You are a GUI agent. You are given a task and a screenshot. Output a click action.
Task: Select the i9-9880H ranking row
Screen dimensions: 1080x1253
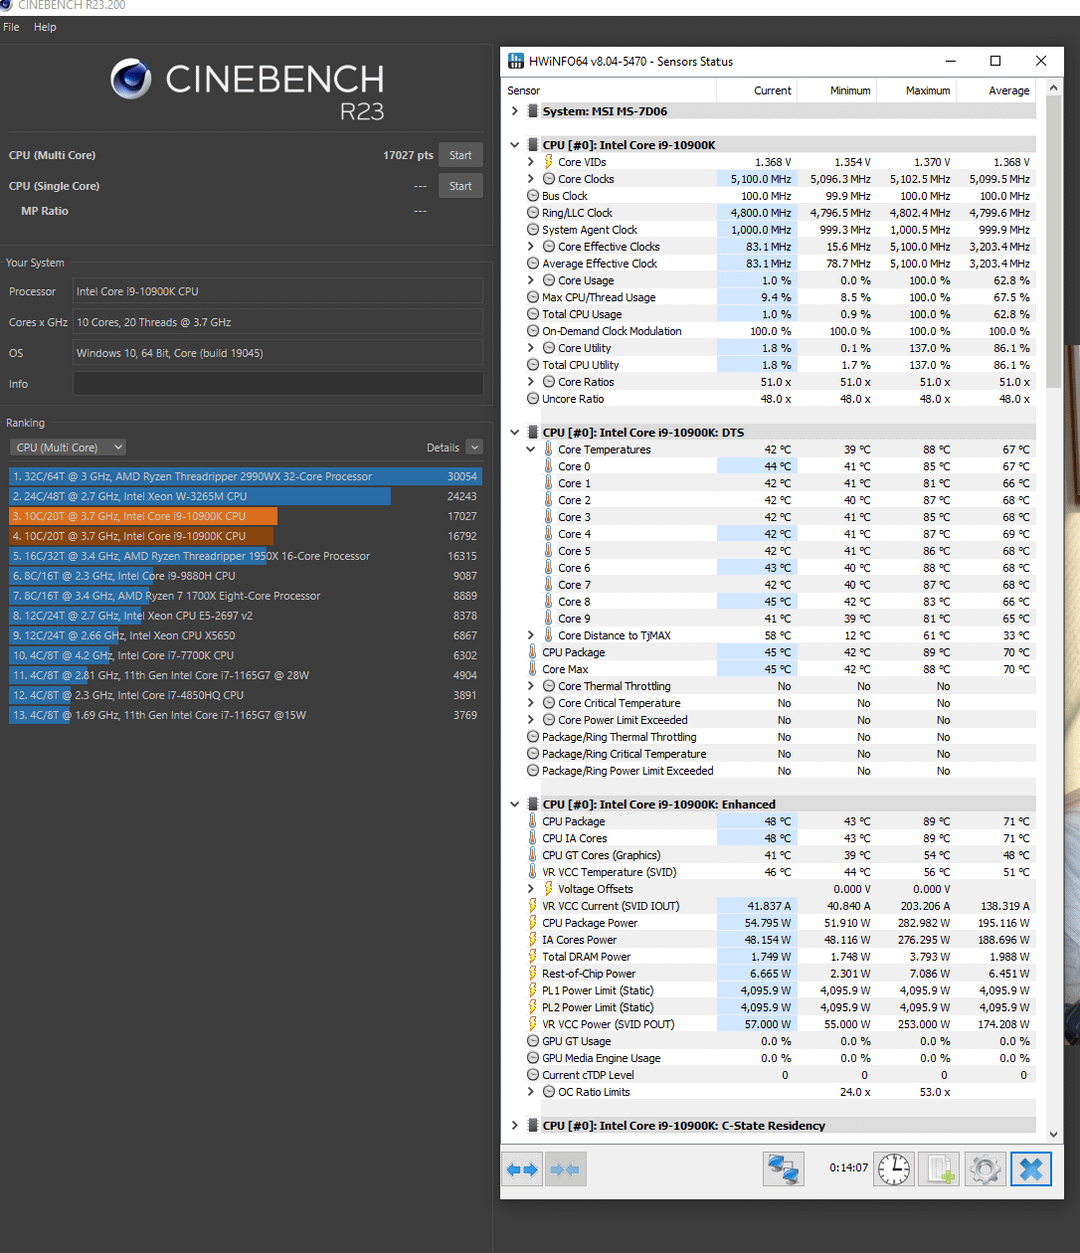click(245, 576)
